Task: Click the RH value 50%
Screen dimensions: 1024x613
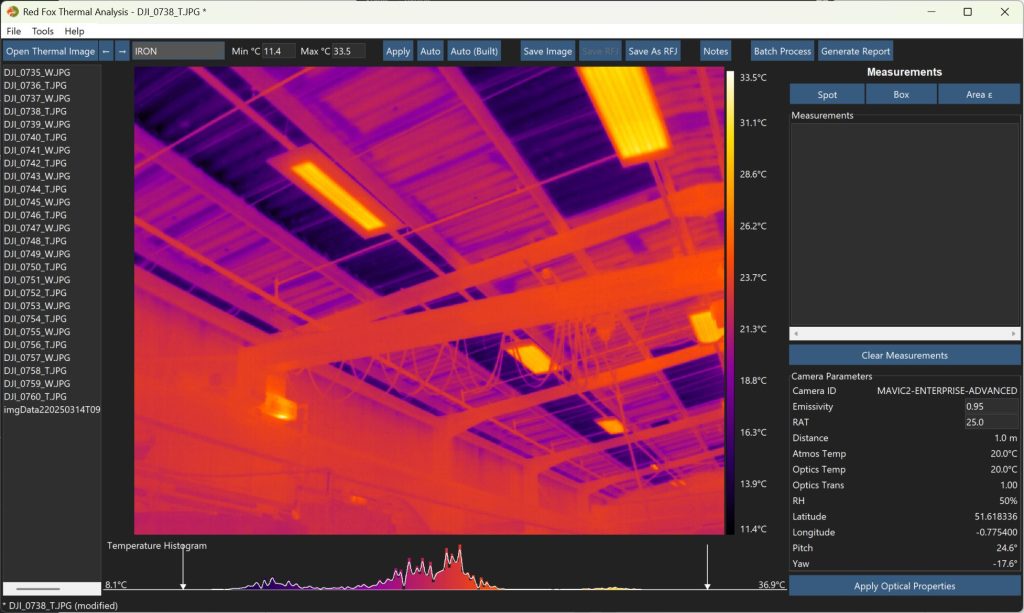Action: (x=1008, y=501)
